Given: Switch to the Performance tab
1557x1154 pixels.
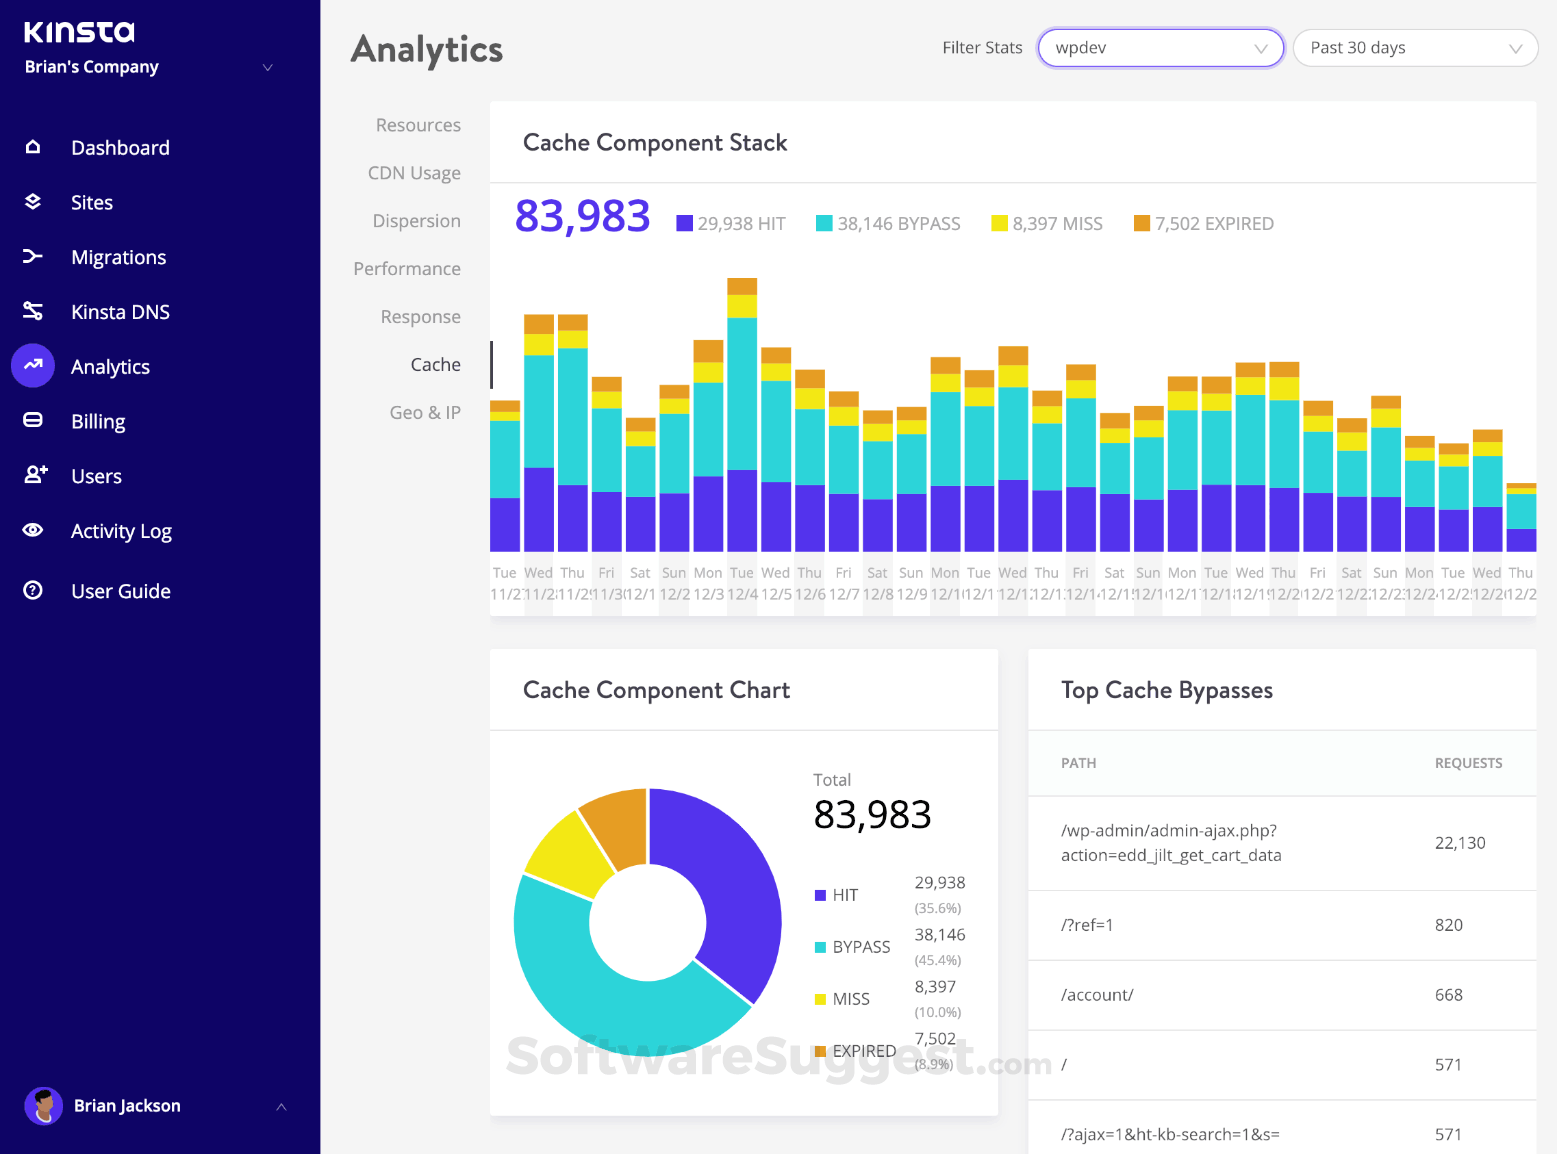Looking at the screenshot, I should [406, 268].
